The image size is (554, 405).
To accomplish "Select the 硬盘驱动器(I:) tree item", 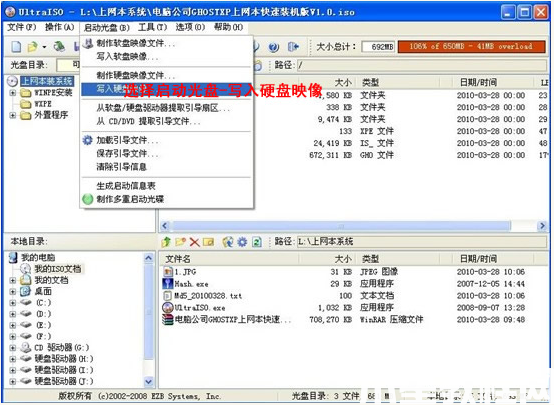I will [x=57, y=370].
